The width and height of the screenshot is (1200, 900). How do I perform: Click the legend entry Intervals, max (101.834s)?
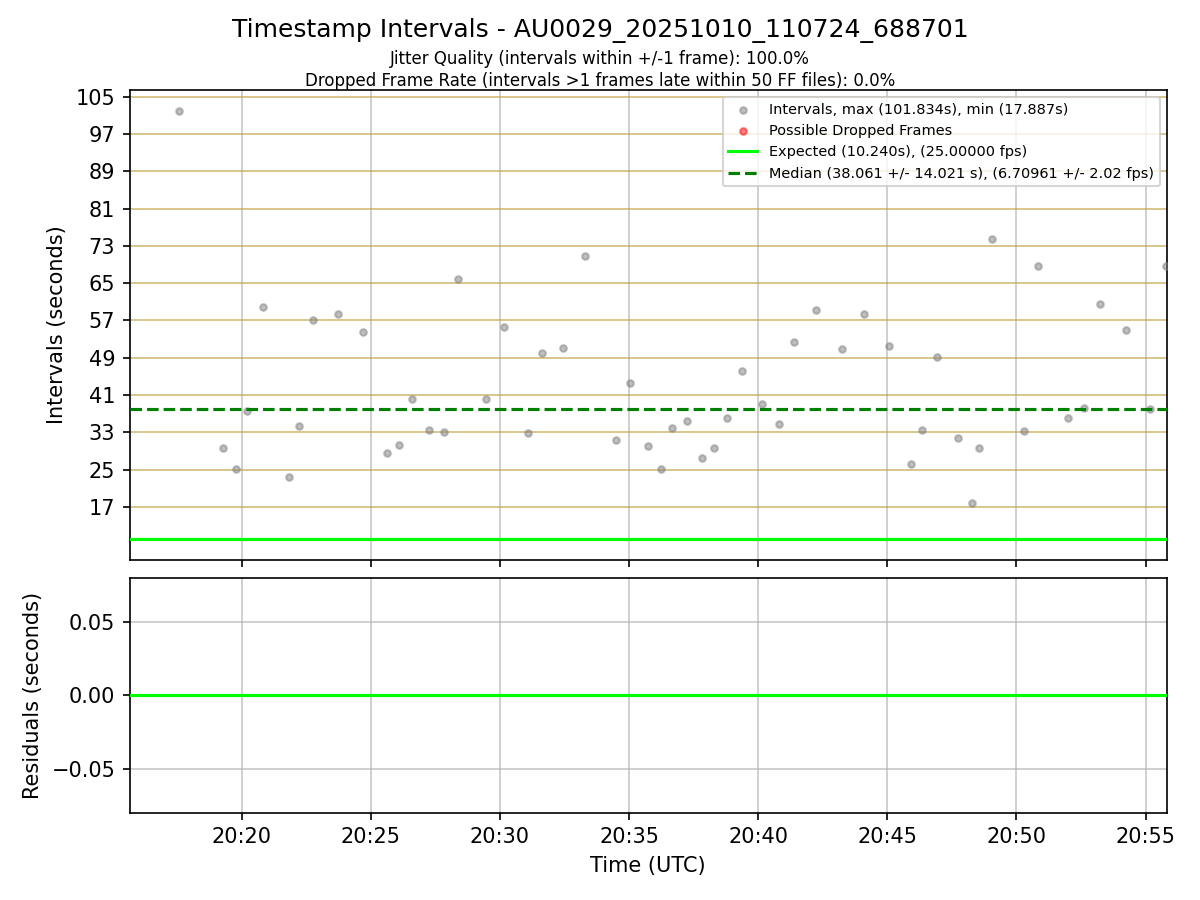(x=918, y=109)
